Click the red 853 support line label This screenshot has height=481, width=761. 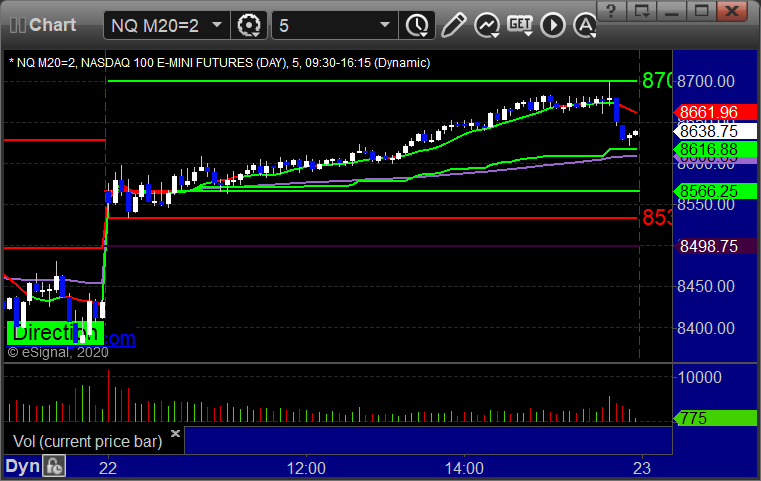tap(657, 218)
